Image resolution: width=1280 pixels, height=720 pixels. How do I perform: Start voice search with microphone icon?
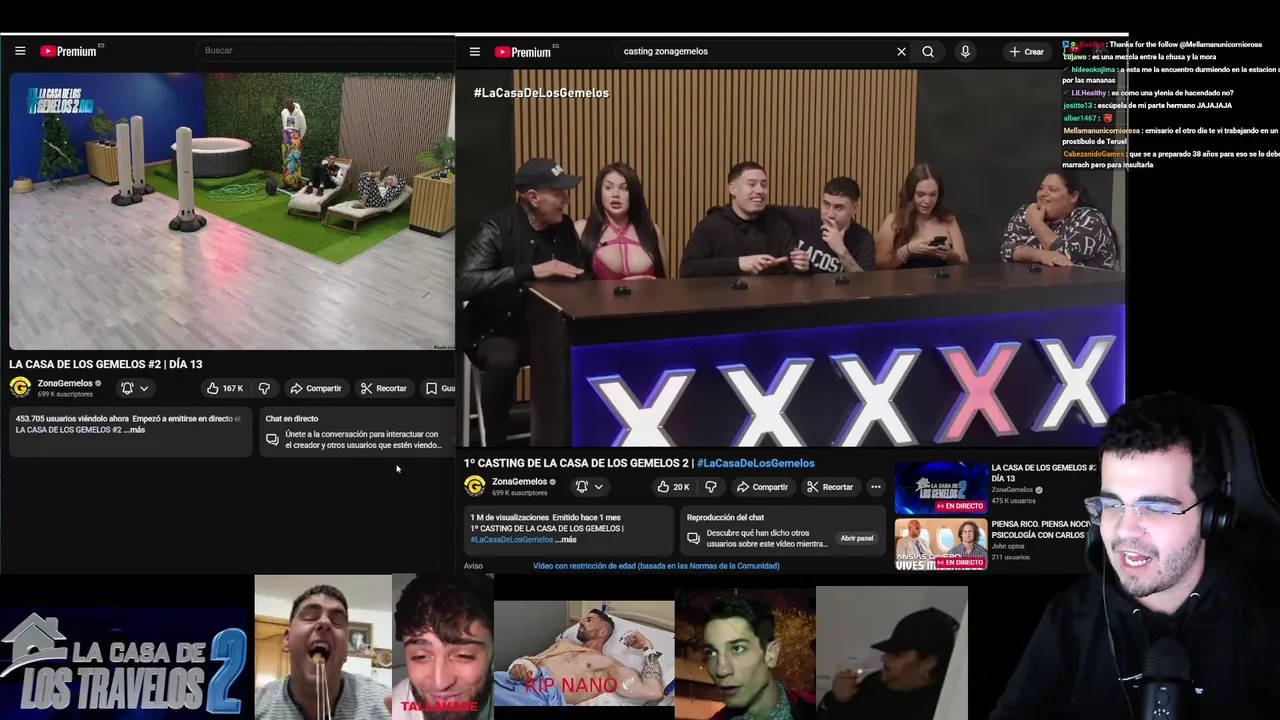point(965,52)
